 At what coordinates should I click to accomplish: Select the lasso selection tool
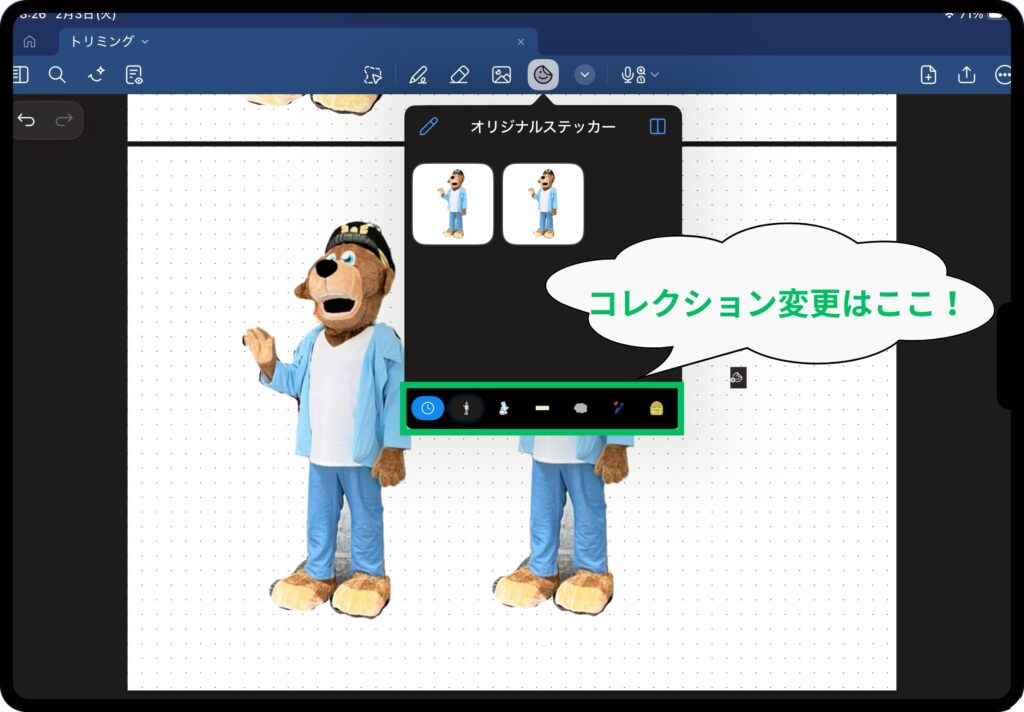click(x=373, y=75)
